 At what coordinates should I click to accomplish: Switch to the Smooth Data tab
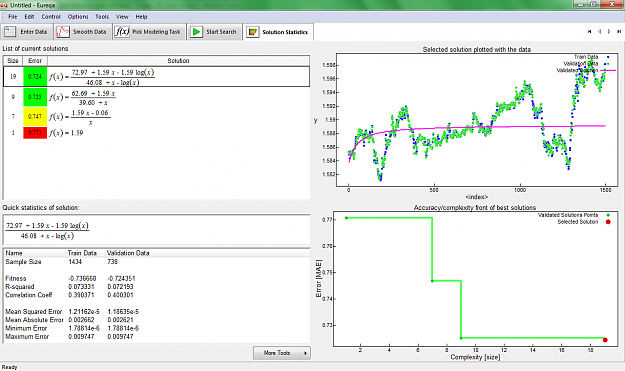(x=83, y=32)
